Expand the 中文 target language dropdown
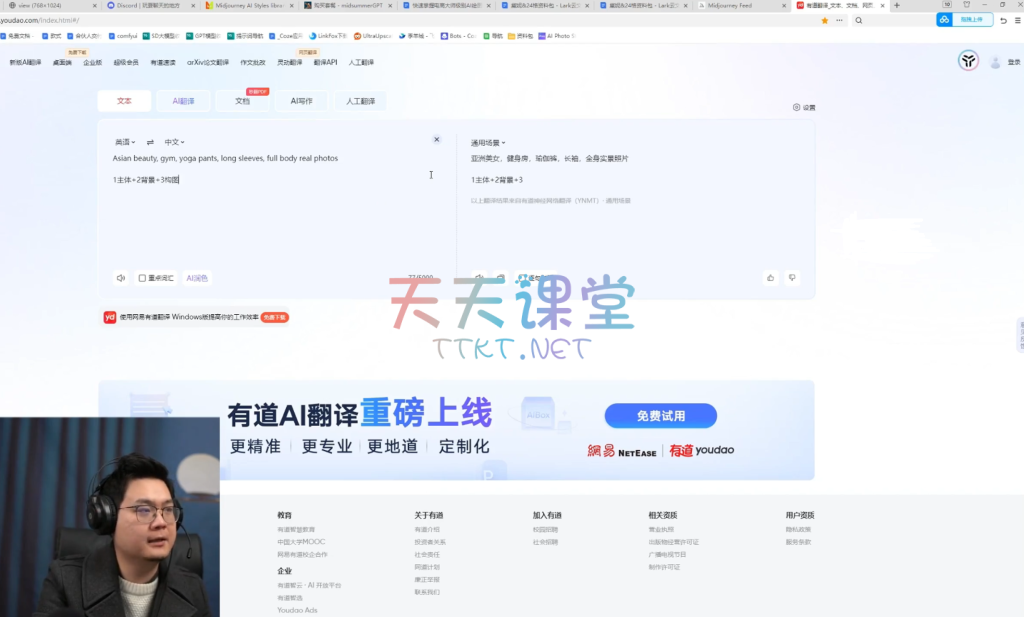The height and width of the screenshot is (617, 1024). pyautogui.click(x=174, y=142)
